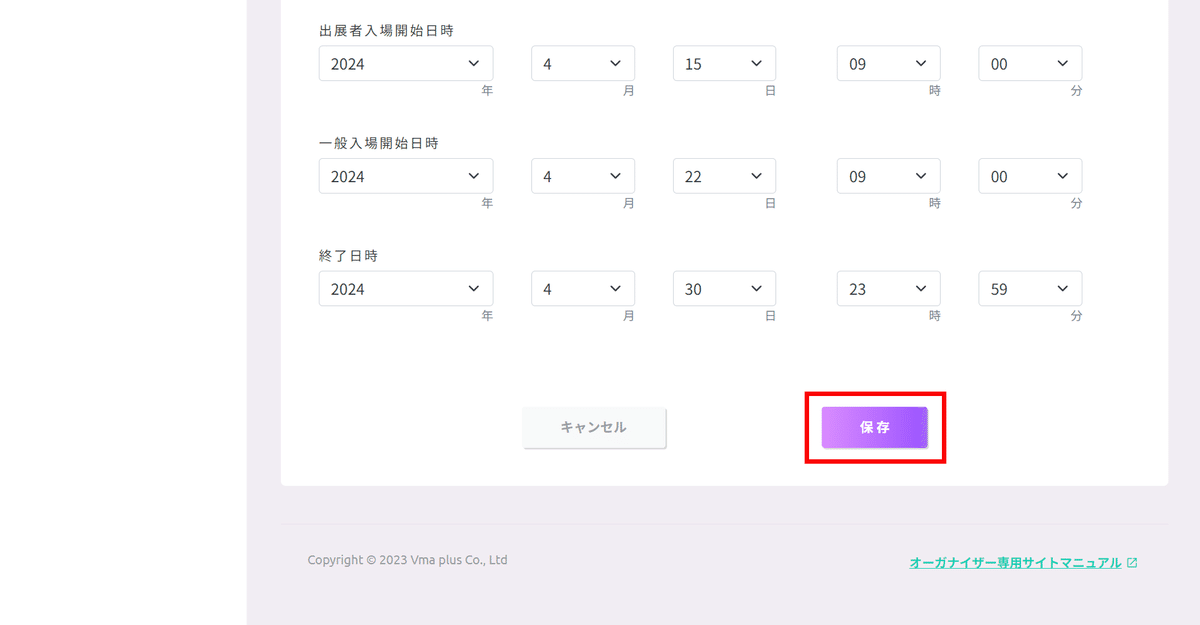This screenshot has width=1200, height=625.
Task: Open the 終了日時 hour dropdown showing 23
Action: (x=889, y=289)
